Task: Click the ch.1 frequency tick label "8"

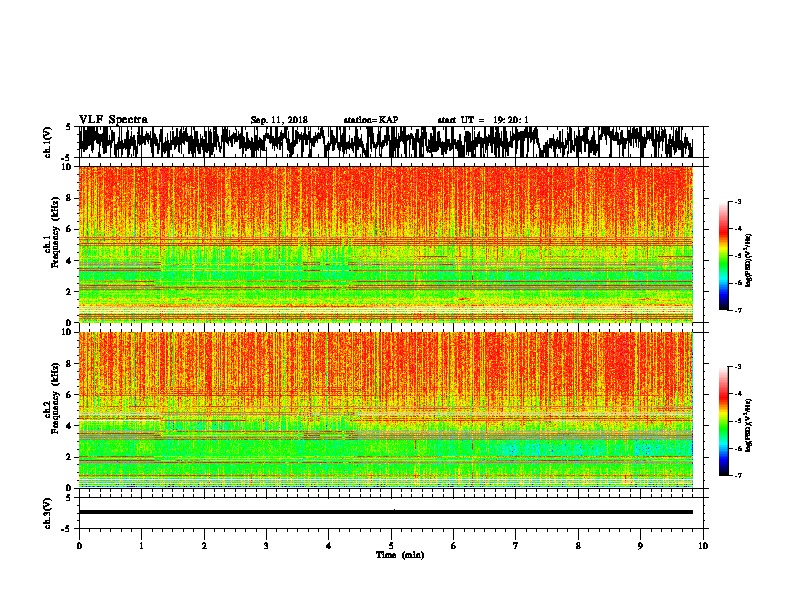Action: coord(70,198)
